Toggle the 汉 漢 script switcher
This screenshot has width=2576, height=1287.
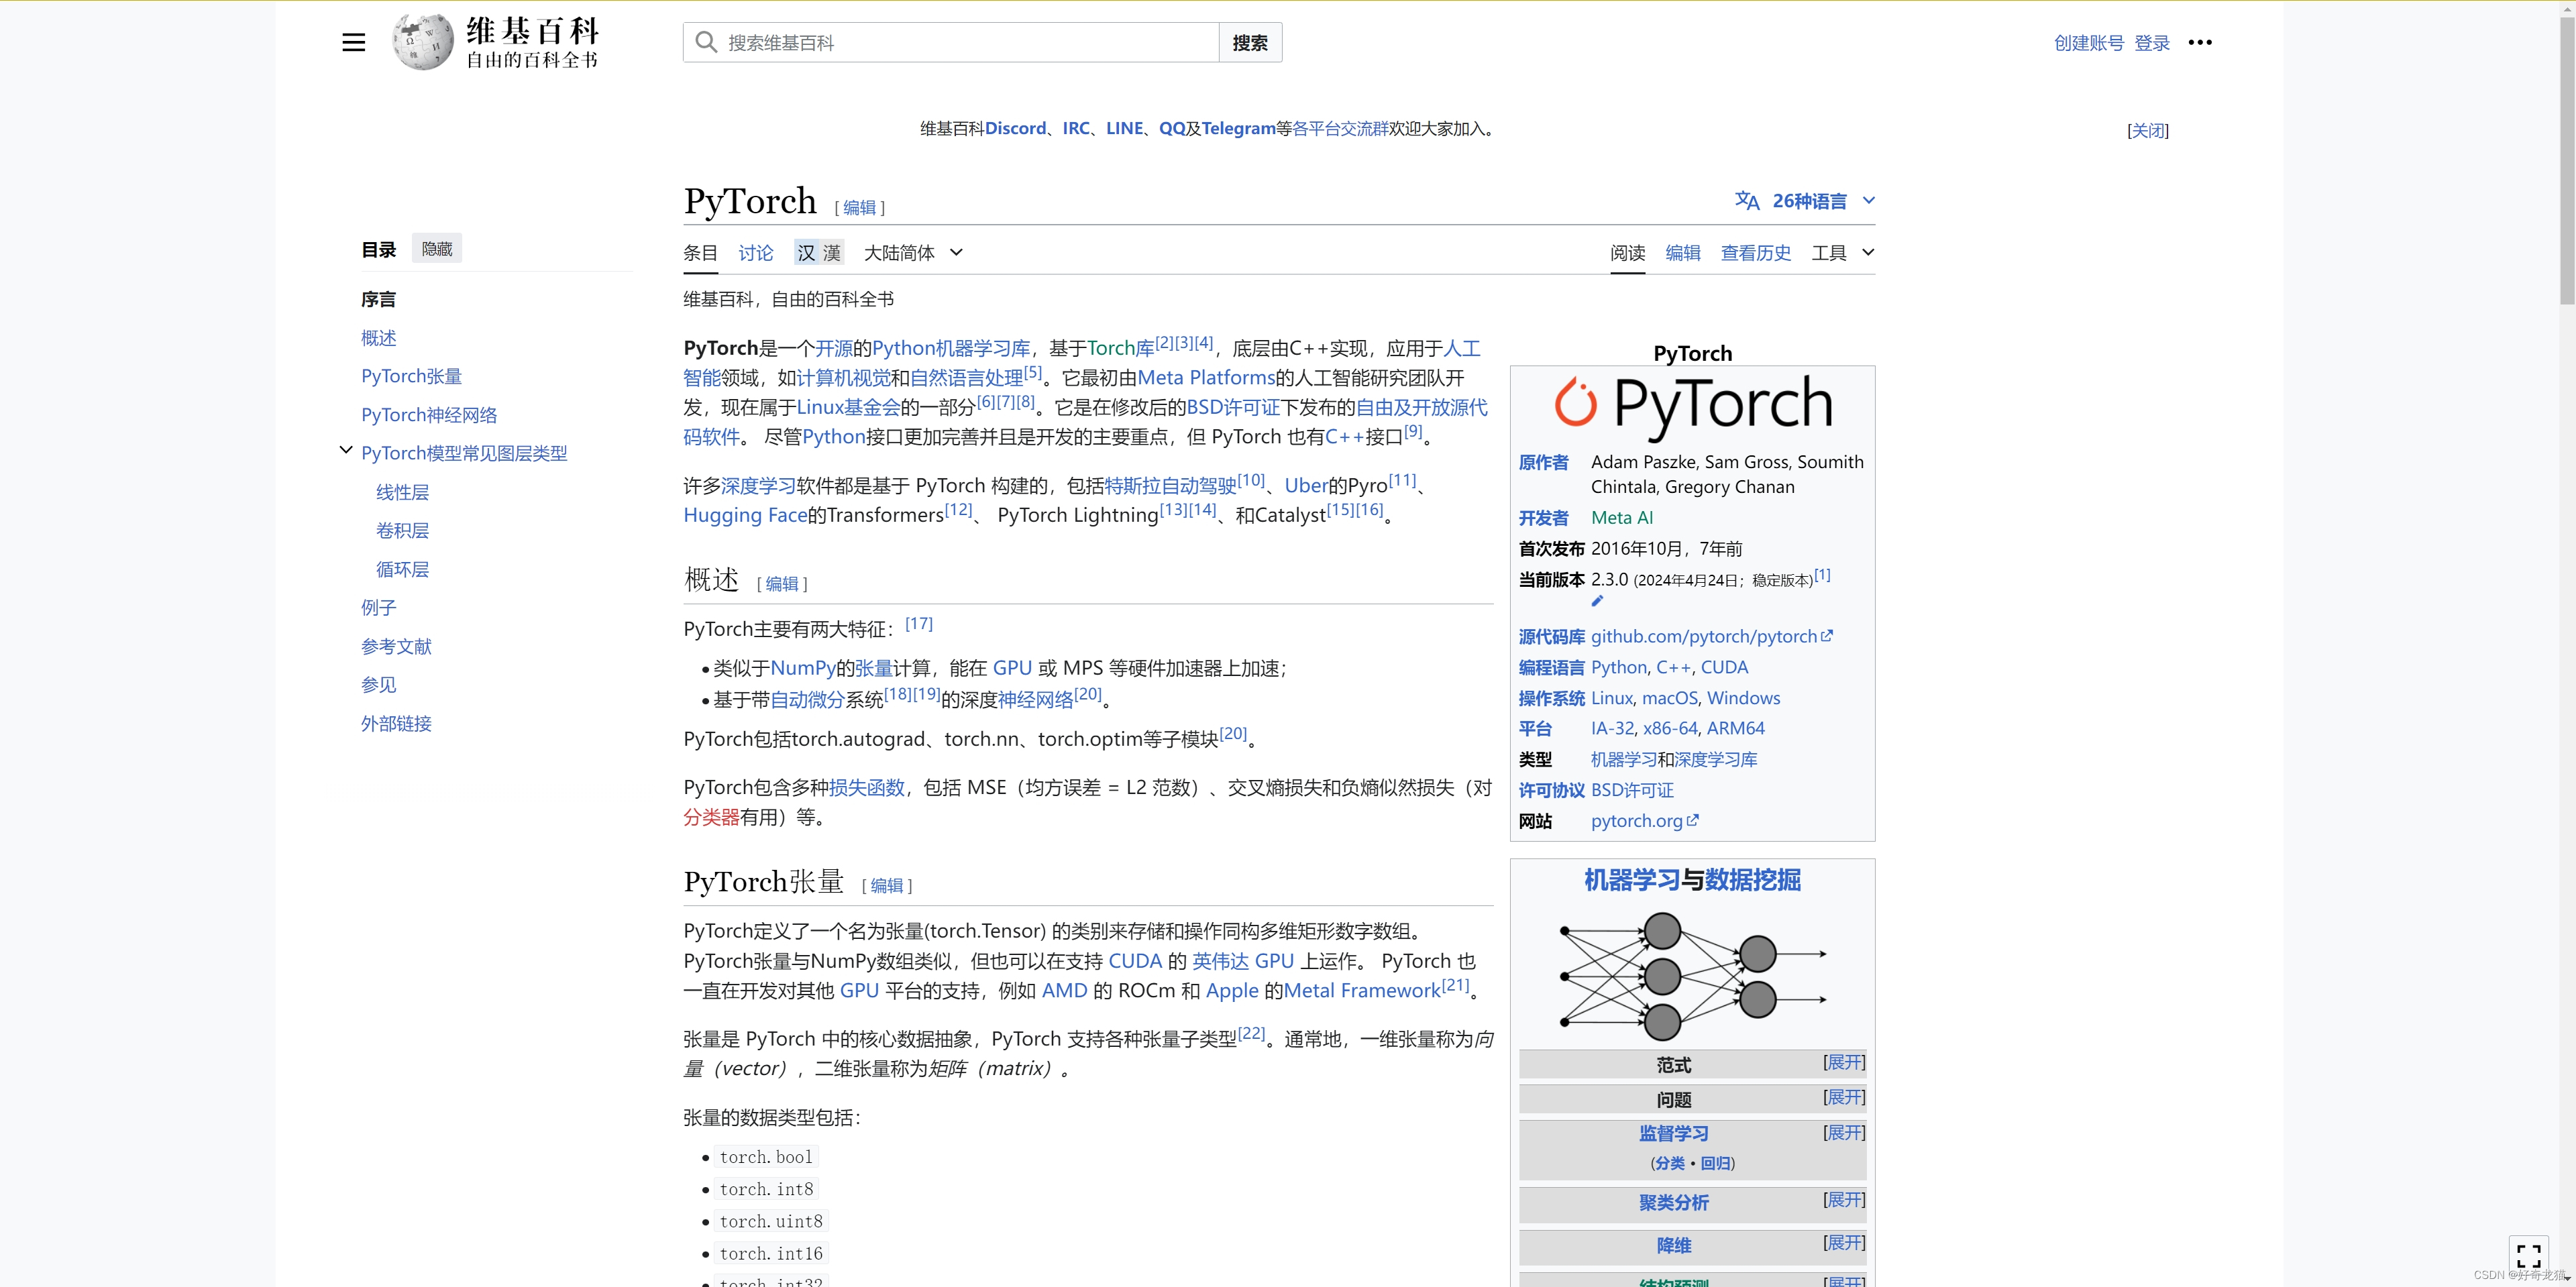tap(819, 253)
